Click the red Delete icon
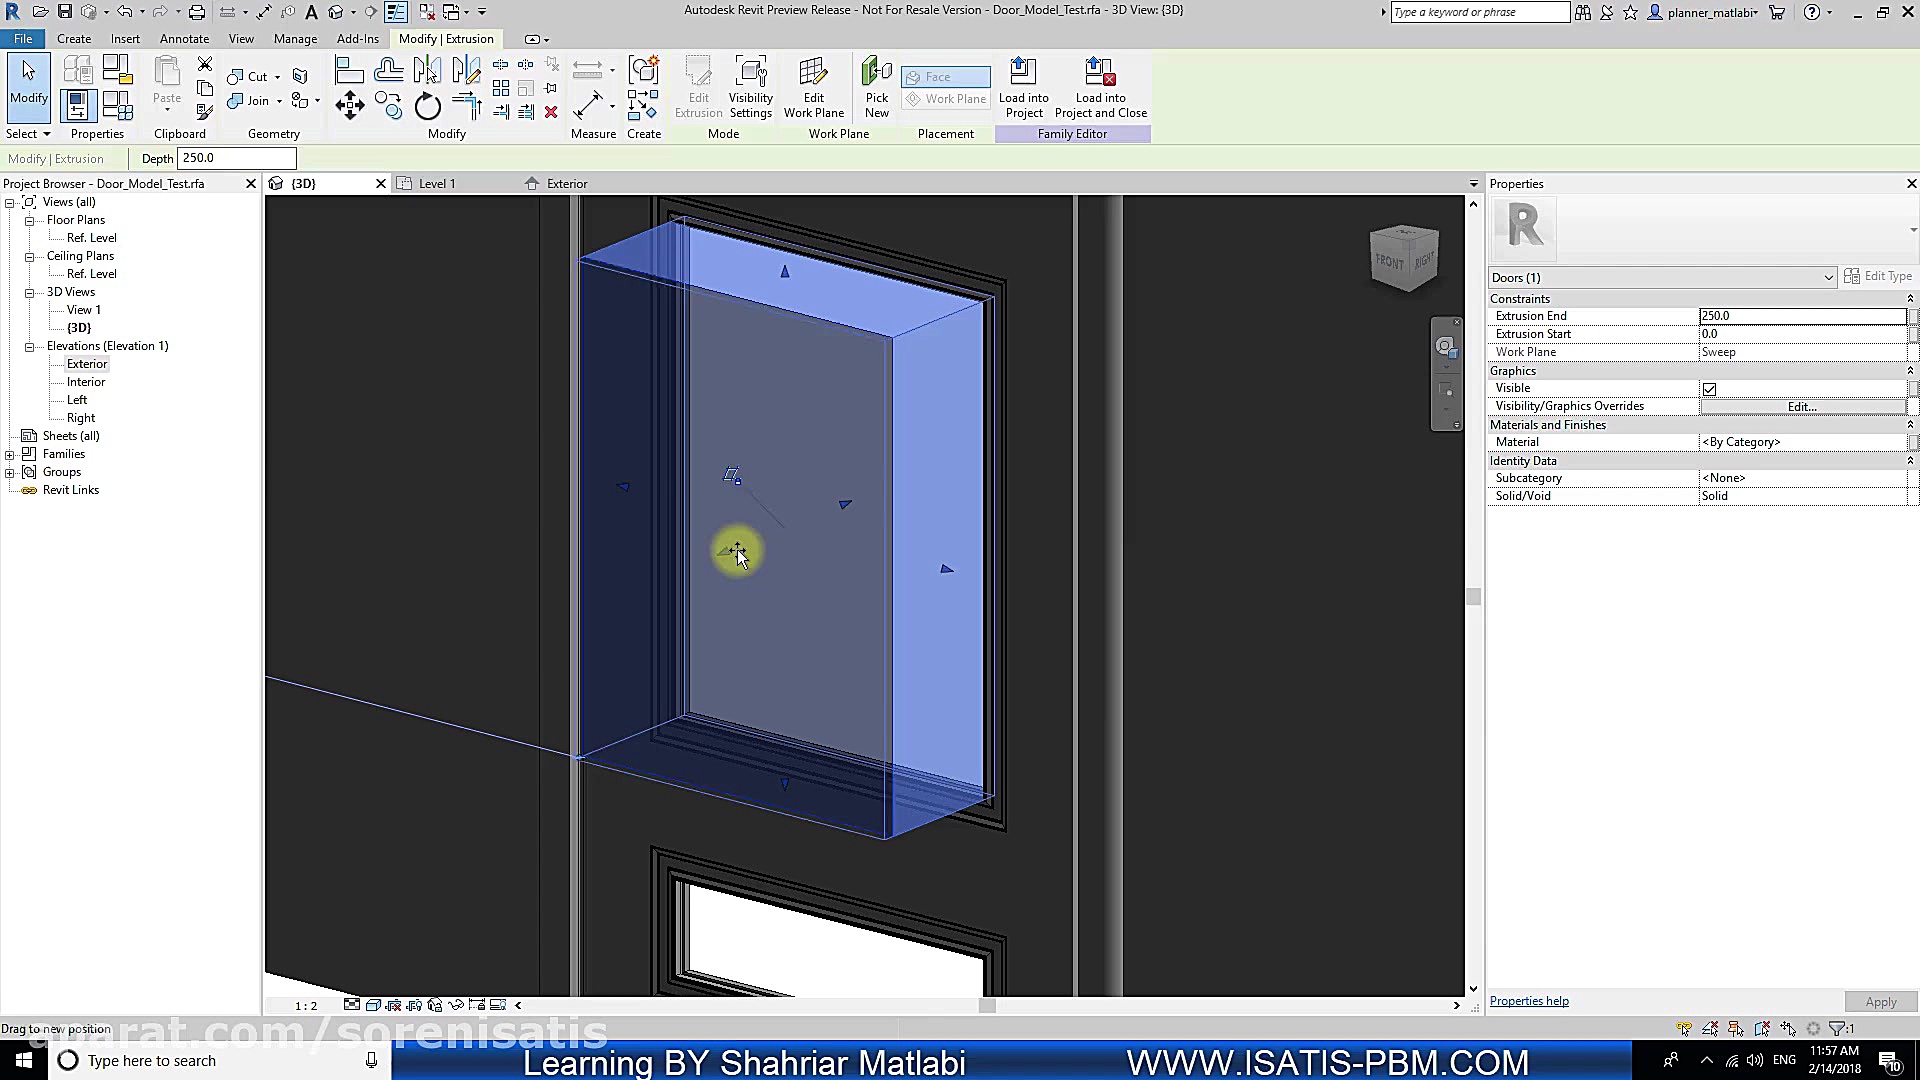The width and height of the screenshot is (1920, 1080). coord(551,112)
